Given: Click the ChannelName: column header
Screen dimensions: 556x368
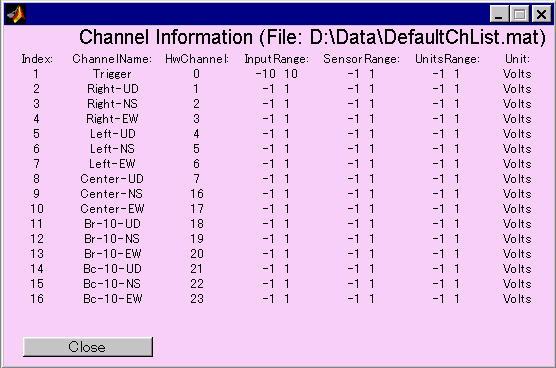Looking at the screenshot, I should [112, 59].
